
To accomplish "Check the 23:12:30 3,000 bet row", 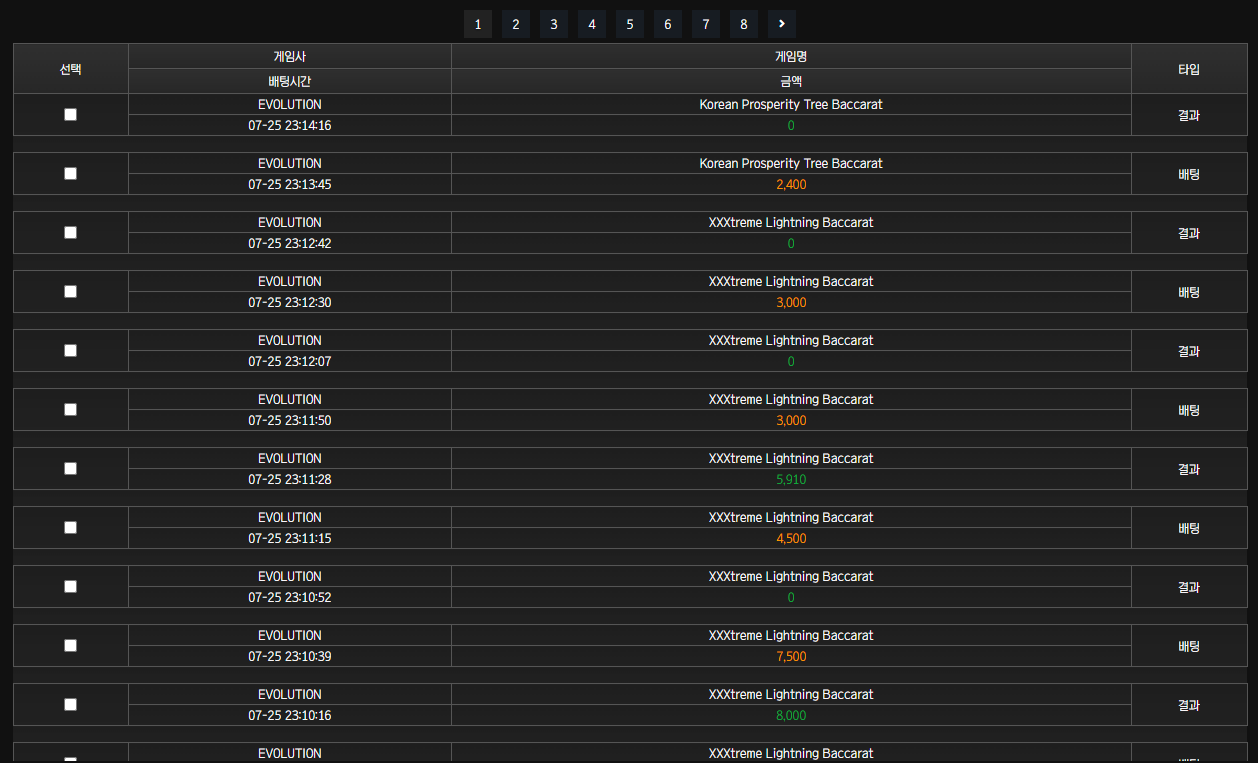I will (x=70, y=292).
